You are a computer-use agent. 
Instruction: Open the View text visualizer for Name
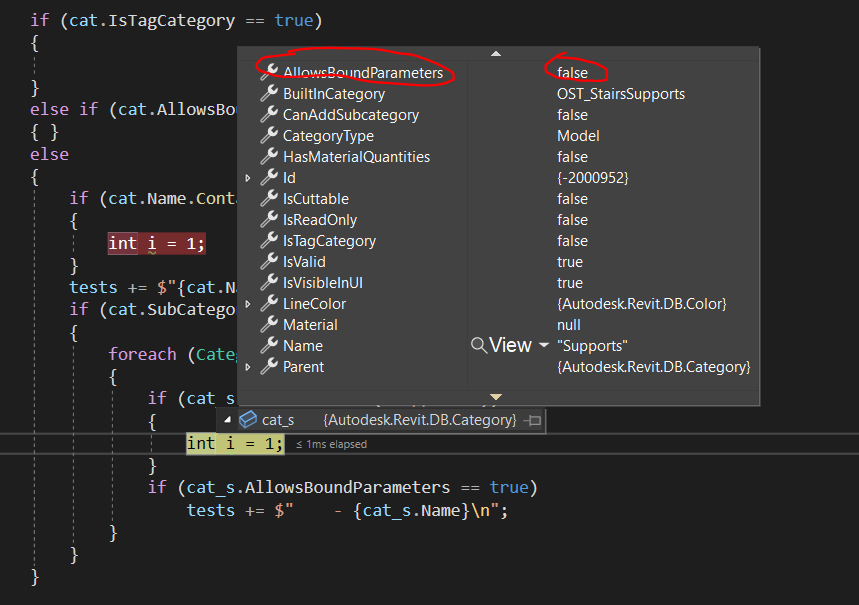tap(510, 345)
